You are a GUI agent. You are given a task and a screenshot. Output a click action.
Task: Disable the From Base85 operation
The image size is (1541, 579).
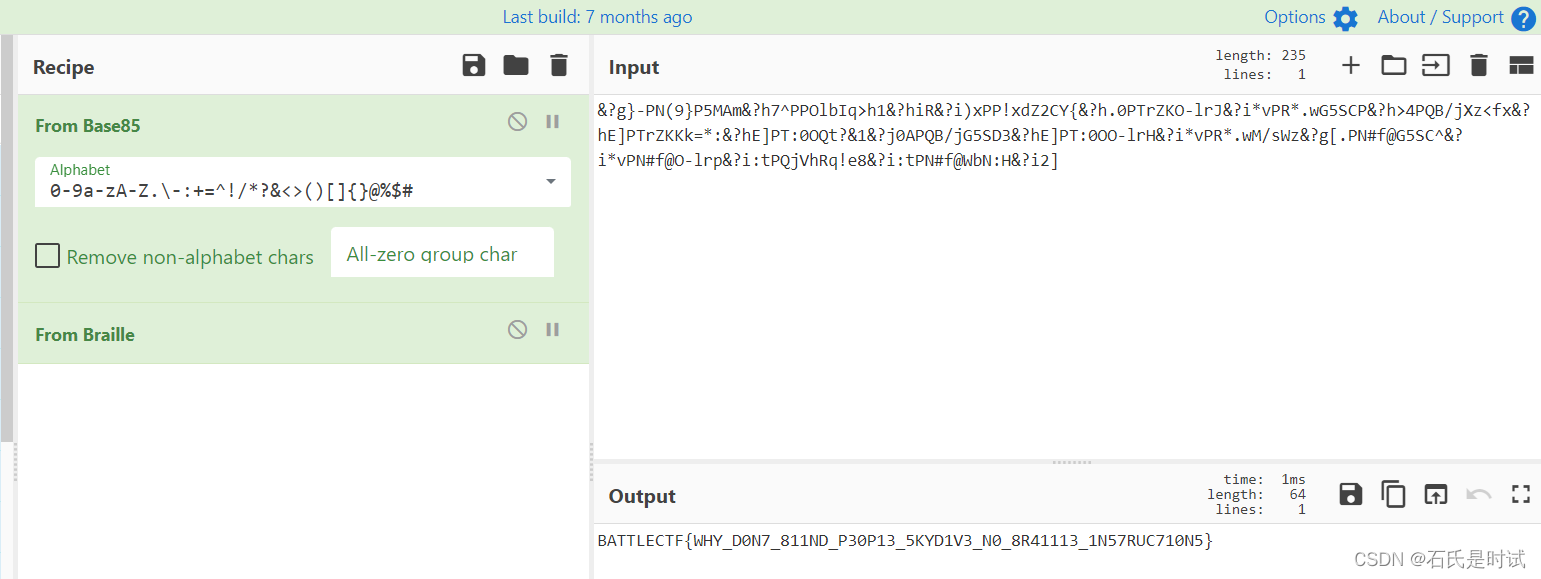point(517,121)
